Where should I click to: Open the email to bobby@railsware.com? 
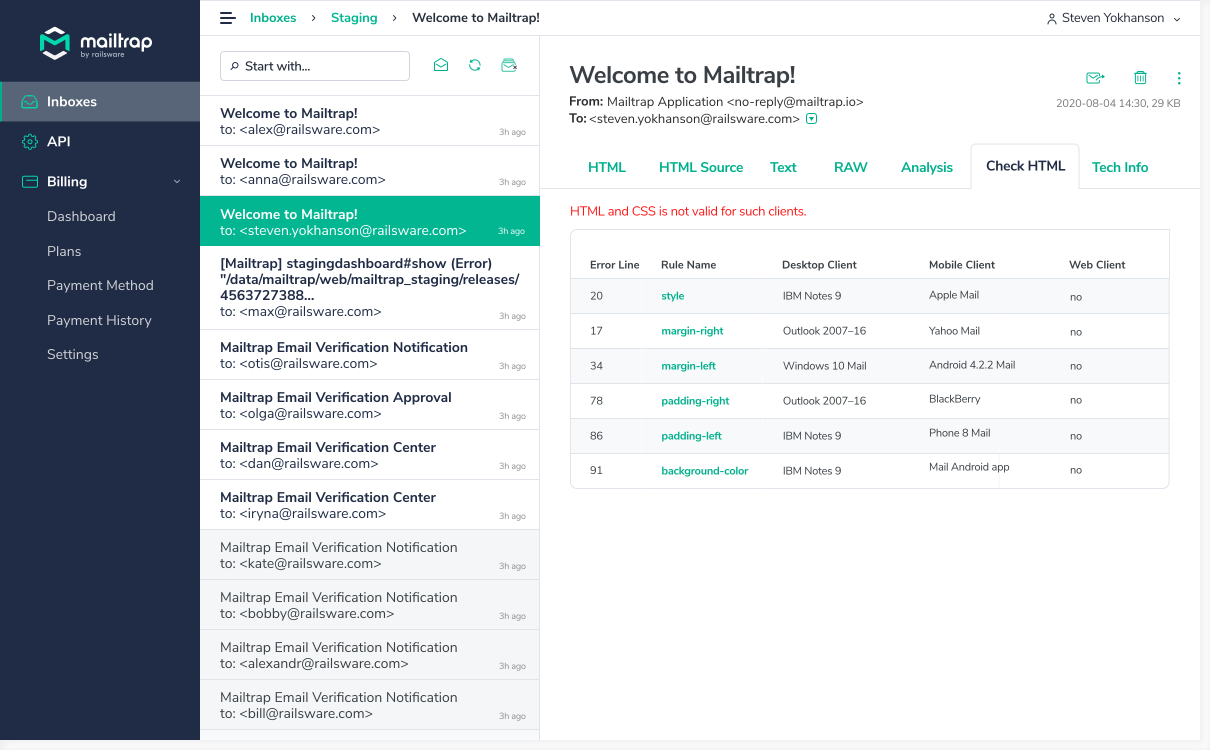(x=370, y=605)
